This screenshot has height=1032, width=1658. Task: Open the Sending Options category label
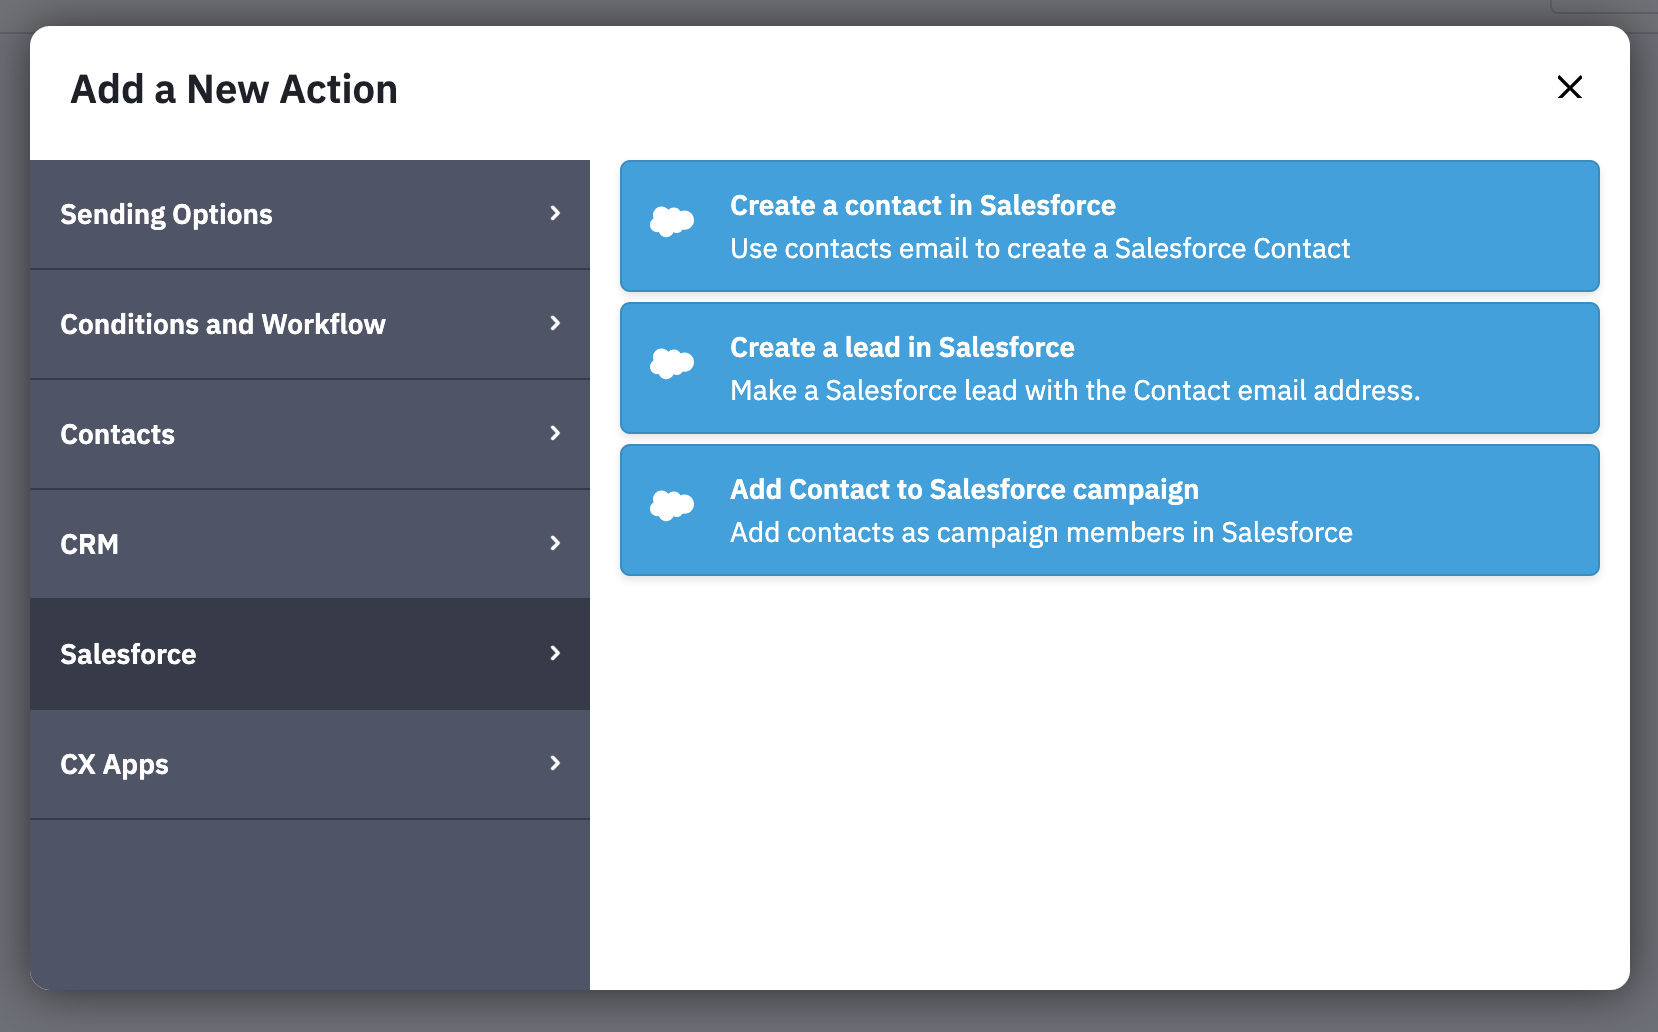click(x=166, y=215)
